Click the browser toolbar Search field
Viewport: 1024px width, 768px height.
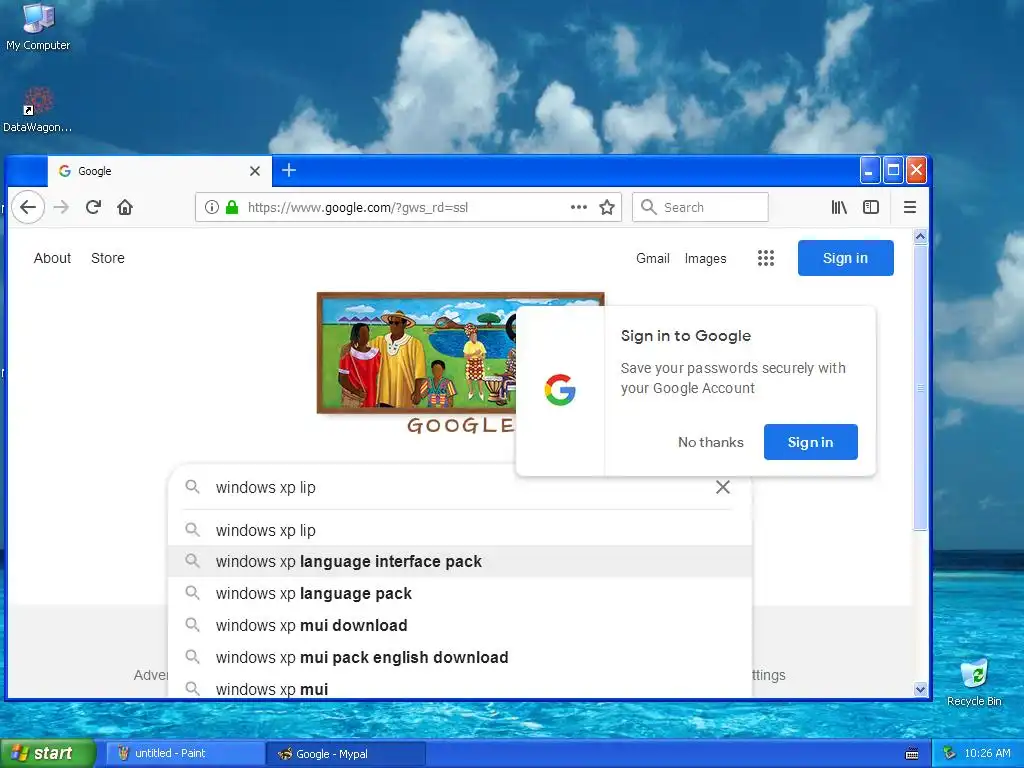(x=700, y=208)
